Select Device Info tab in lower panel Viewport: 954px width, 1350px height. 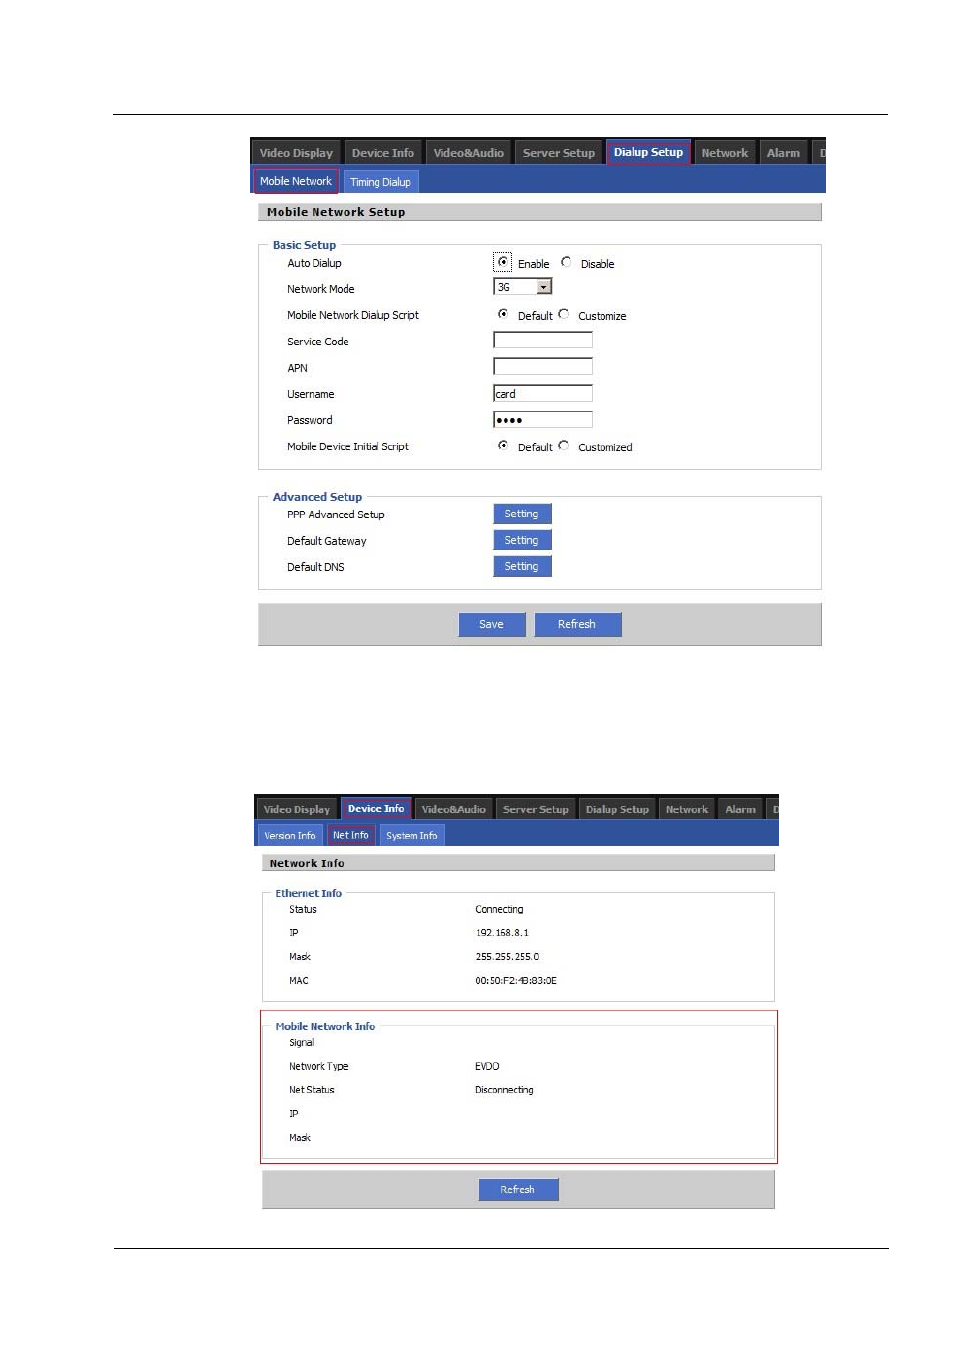coord(376,809)
